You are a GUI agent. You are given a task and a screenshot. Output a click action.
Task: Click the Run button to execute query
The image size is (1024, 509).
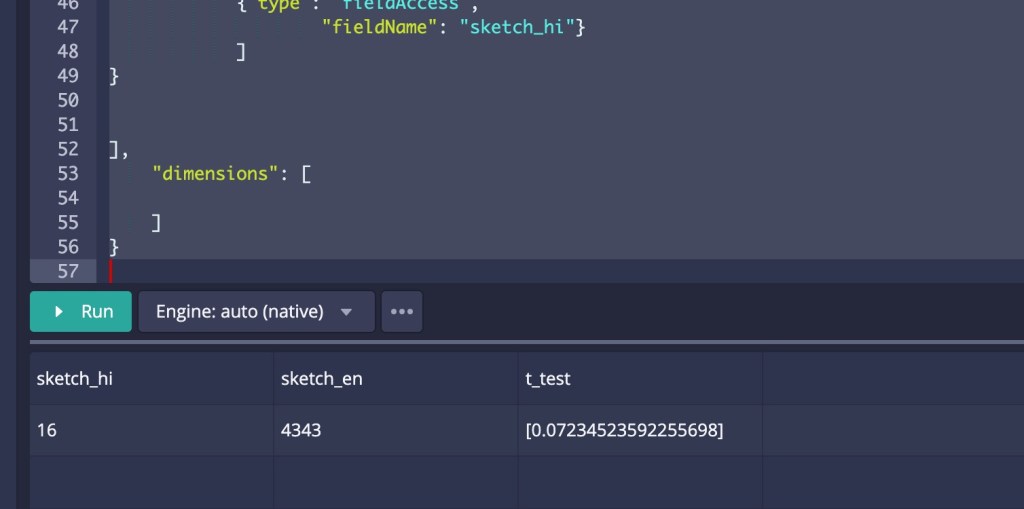pos(80,311)
